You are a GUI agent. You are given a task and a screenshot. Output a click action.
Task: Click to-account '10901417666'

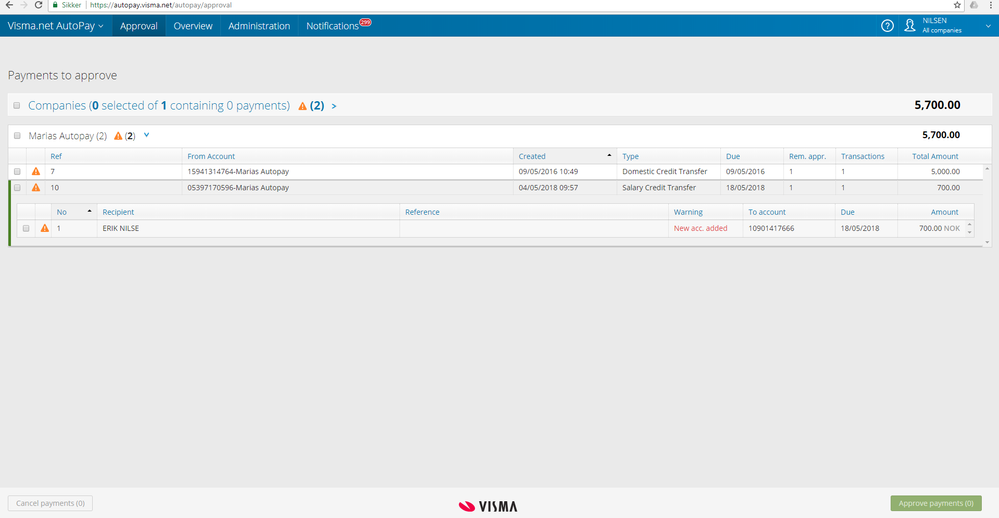[771, 228]
